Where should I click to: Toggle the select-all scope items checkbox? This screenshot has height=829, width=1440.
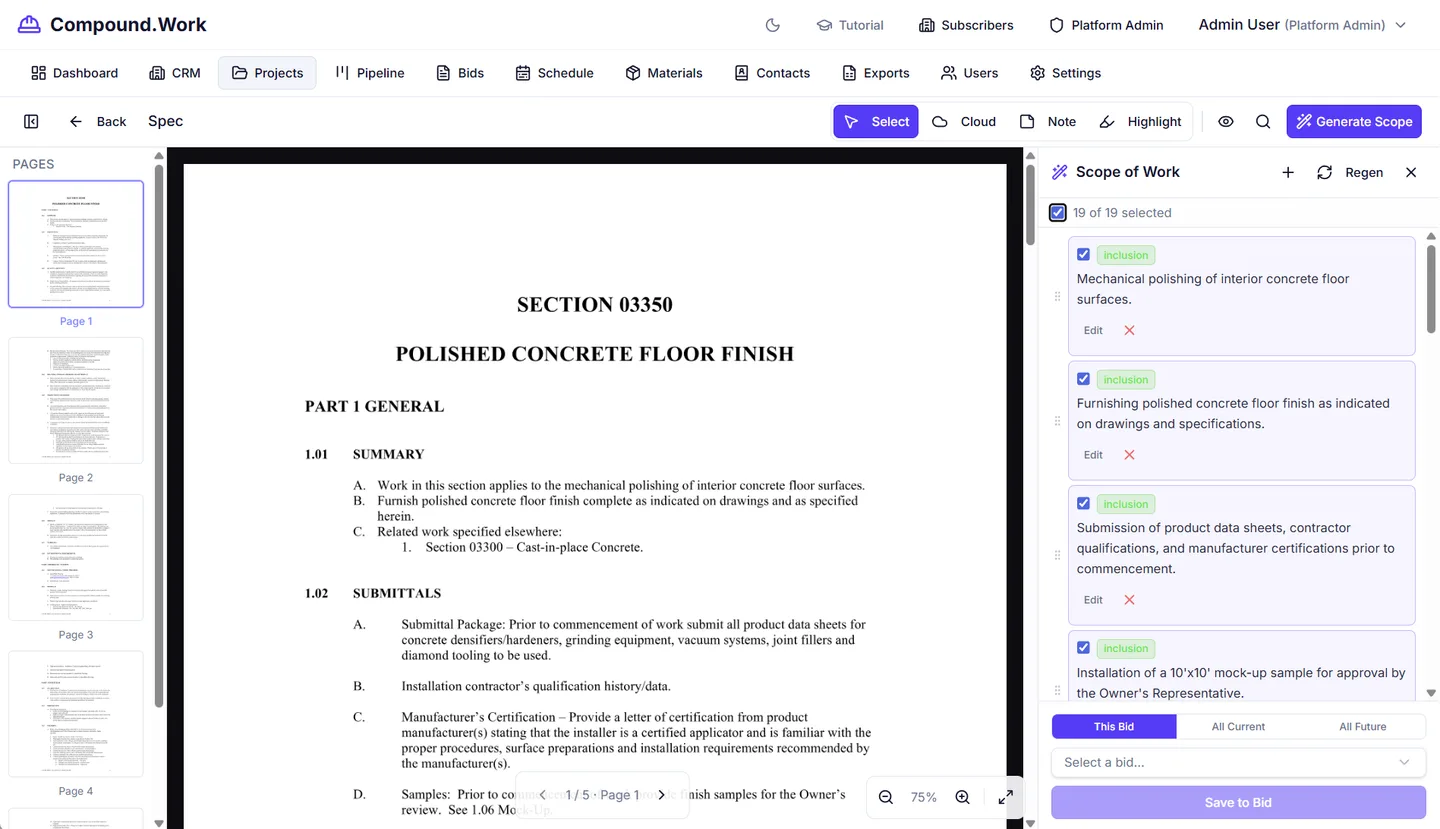click(1058, 212)
